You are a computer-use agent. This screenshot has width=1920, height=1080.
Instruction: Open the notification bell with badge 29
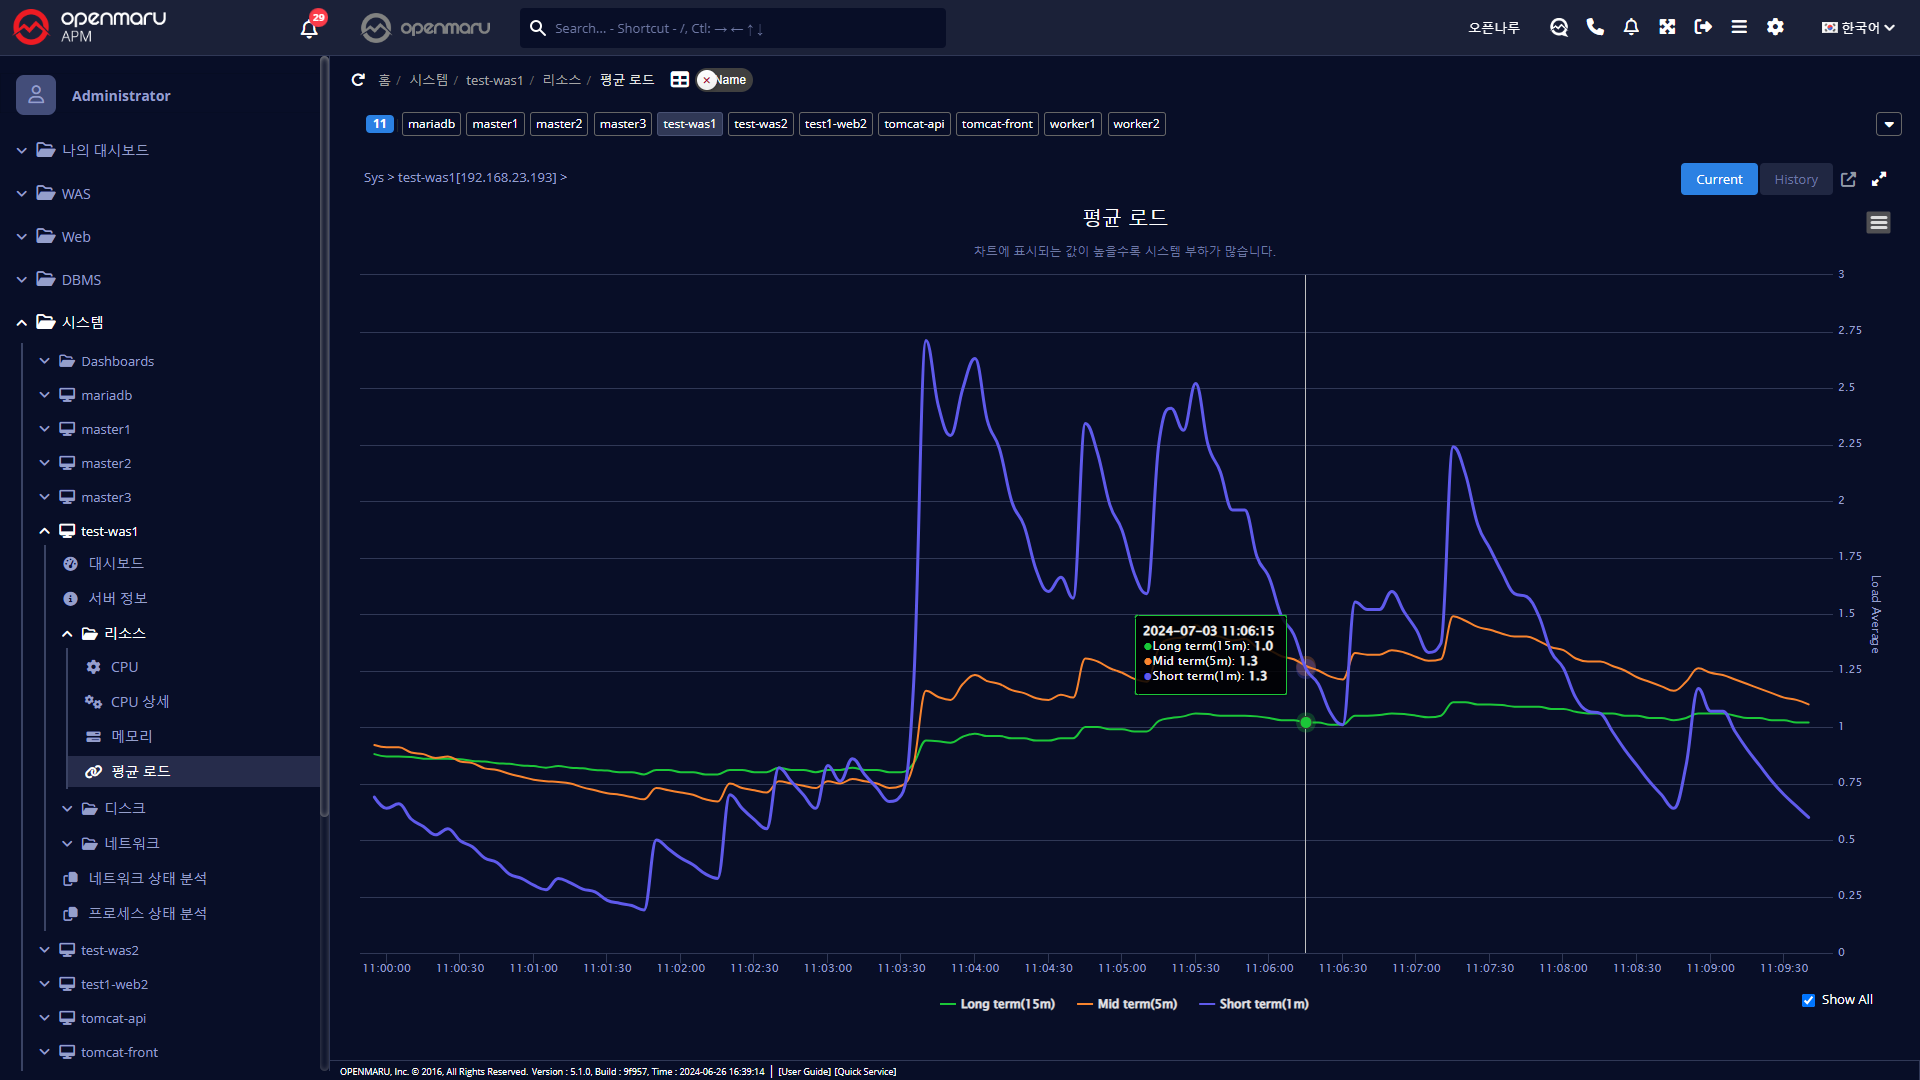(x=309, y=28)
